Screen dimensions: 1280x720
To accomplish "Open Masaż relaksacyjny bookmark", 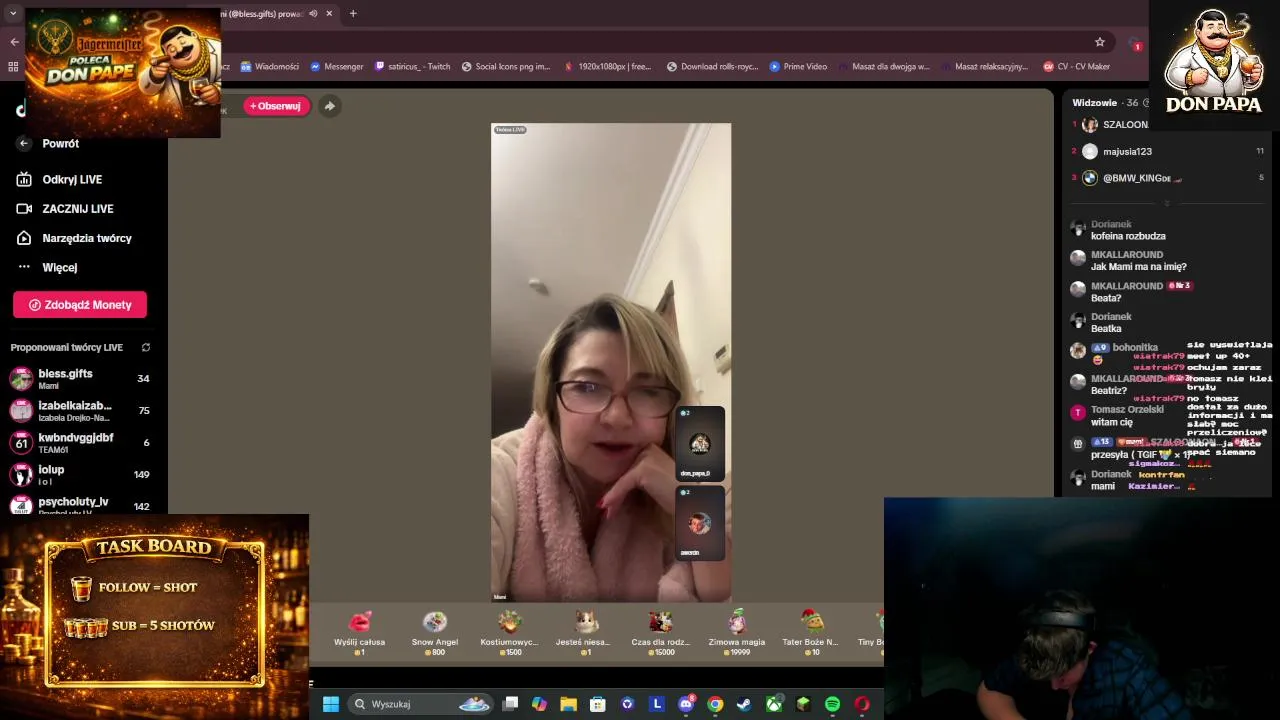I will pyautogui.click(x=985, y=67).
